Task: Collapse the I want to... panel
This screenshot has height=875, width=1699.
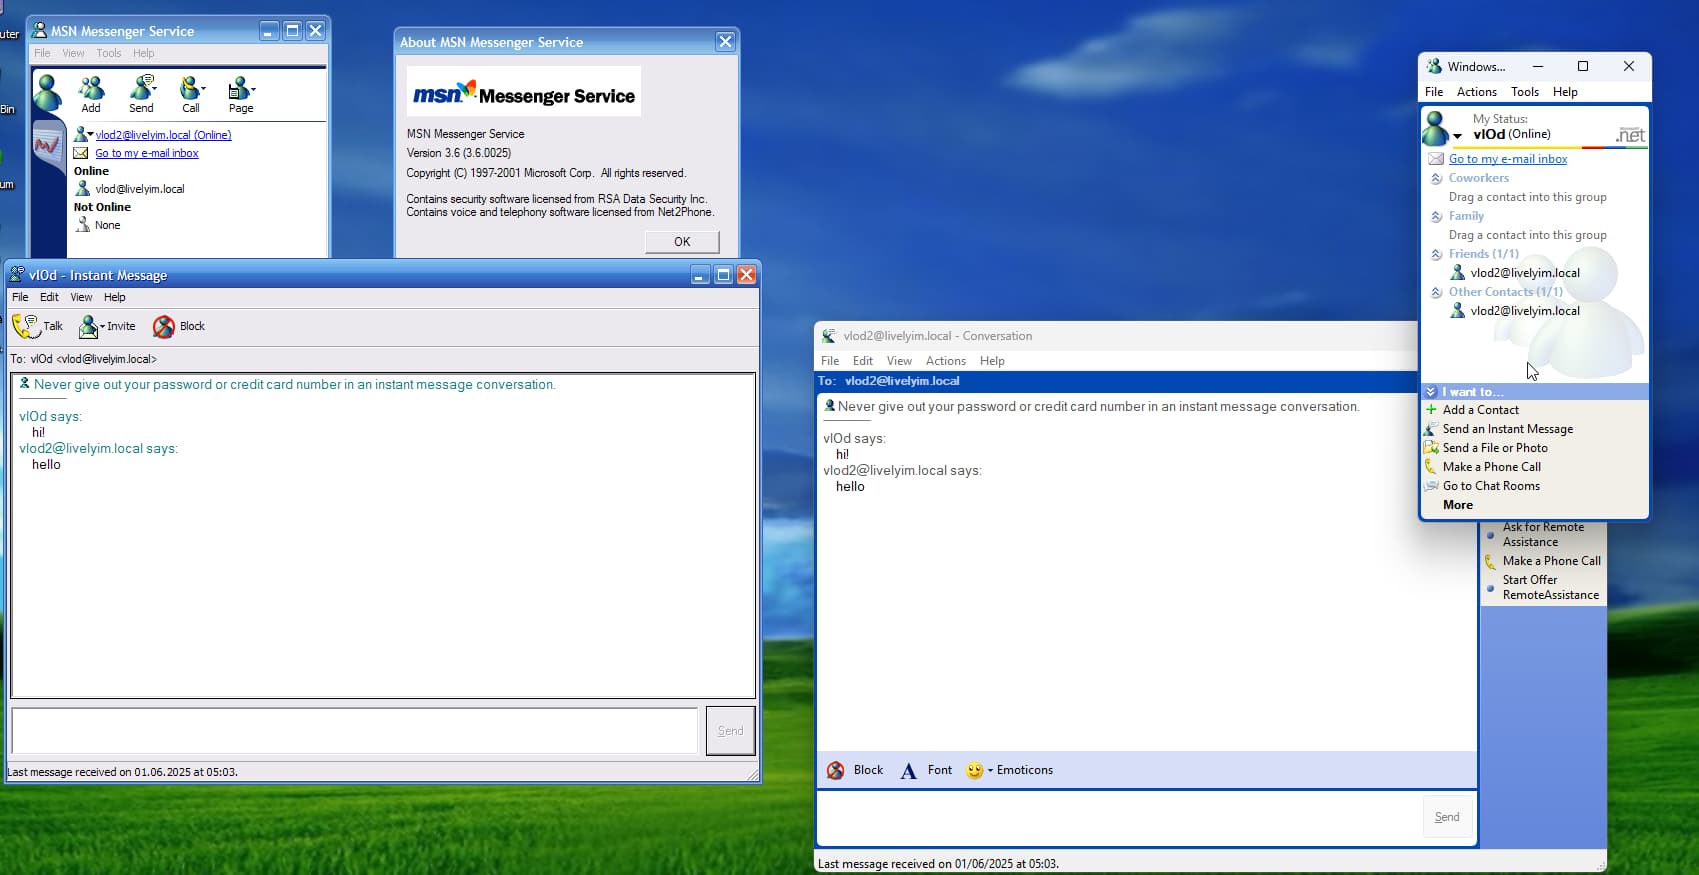Action: pos(1431,392)
